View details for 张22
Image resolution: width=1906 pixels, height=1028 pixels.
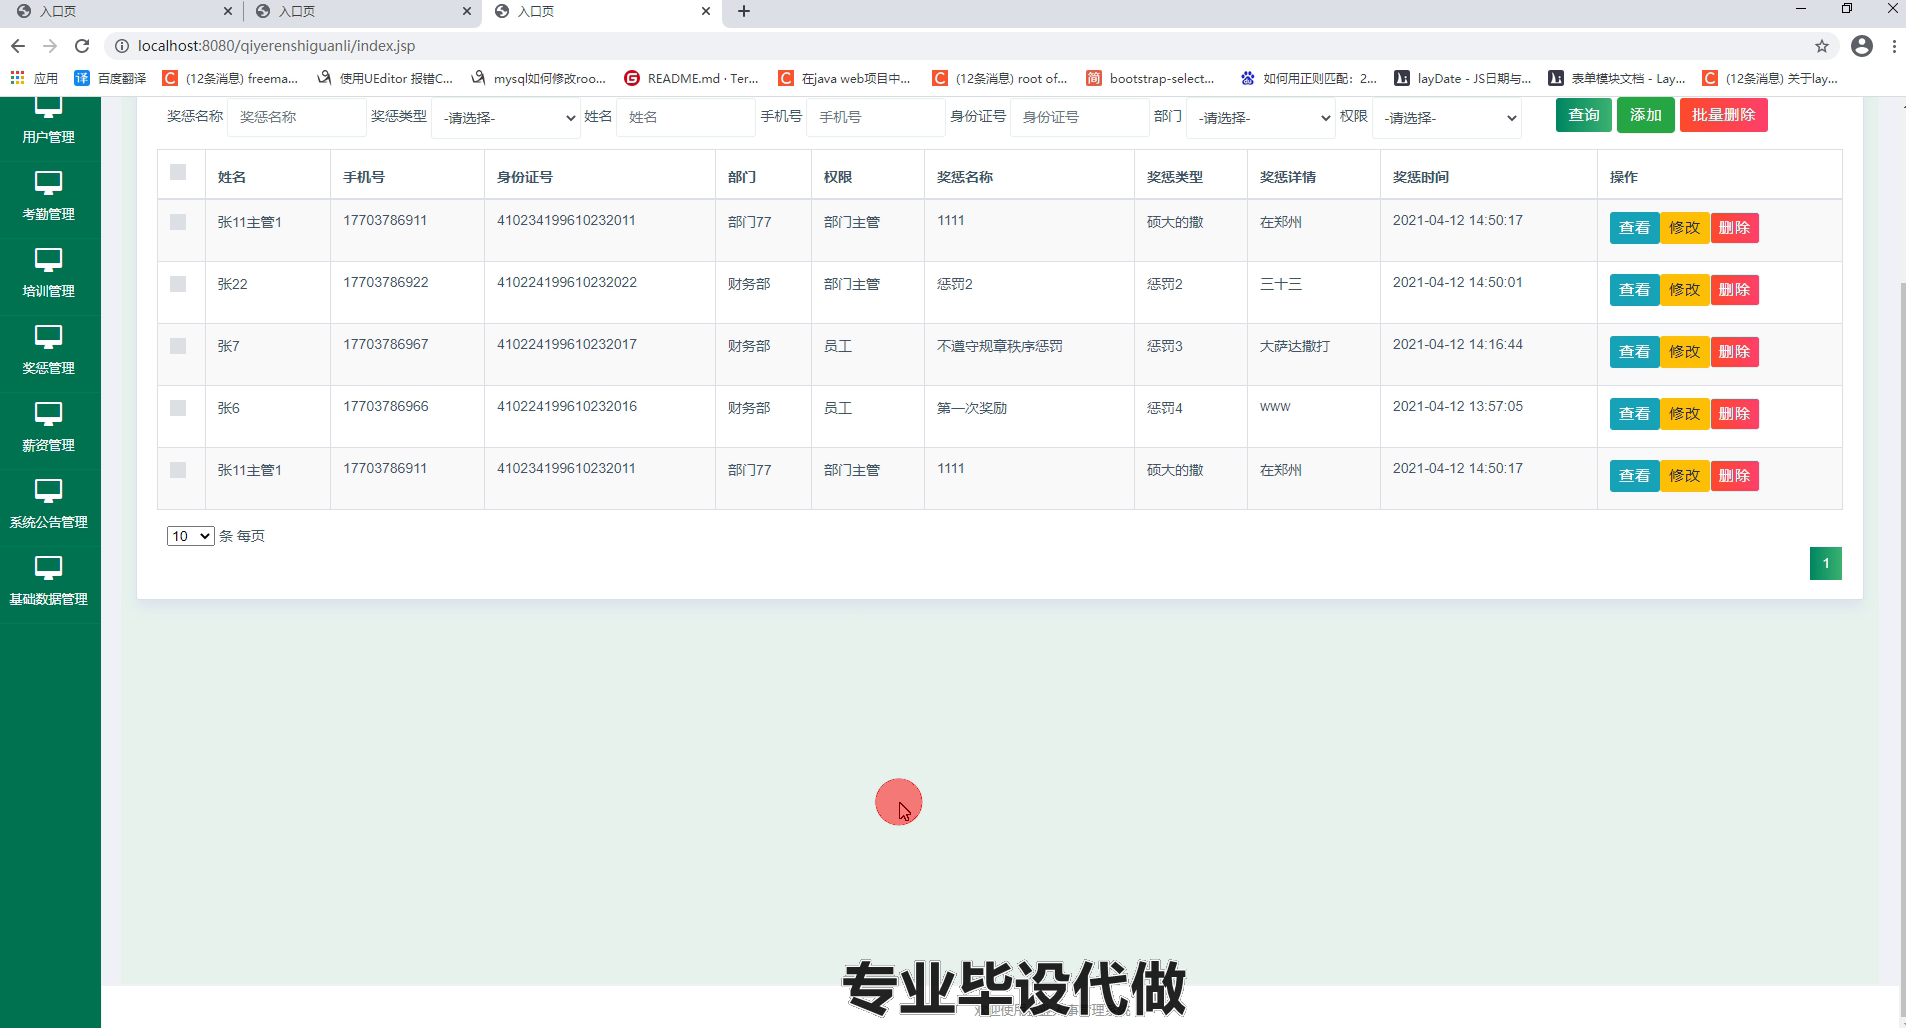pyautogui.click(x=1635, y=290)
